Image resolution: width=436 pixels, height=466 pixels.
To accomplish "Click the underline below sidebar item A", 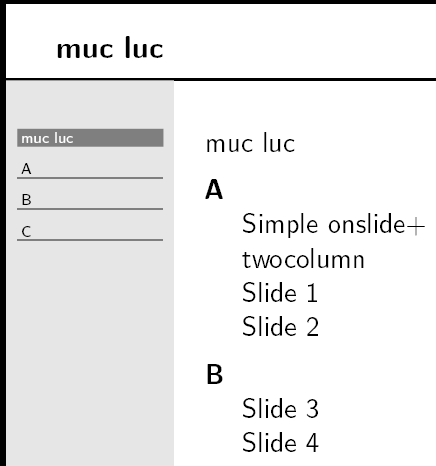I will click(x=90, y=178).
